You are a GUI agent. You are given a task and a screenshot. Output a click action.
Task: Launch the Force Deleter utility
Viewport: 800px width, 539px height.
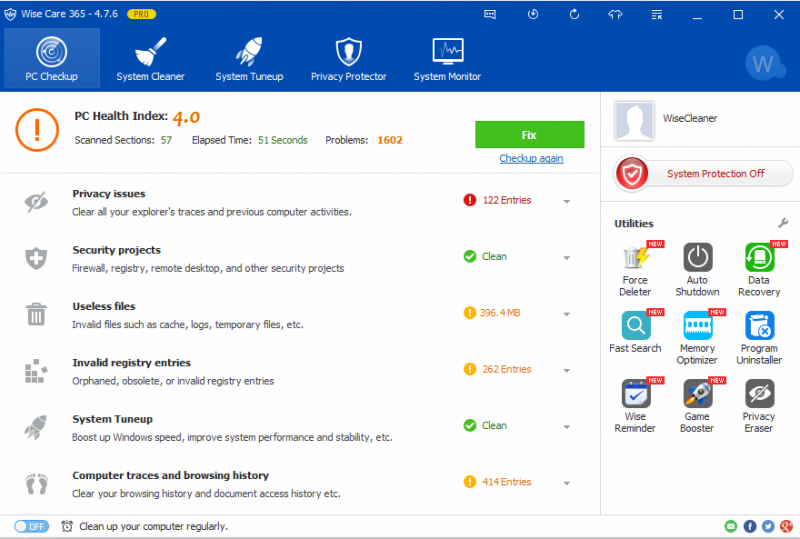(x=635, y=270)
